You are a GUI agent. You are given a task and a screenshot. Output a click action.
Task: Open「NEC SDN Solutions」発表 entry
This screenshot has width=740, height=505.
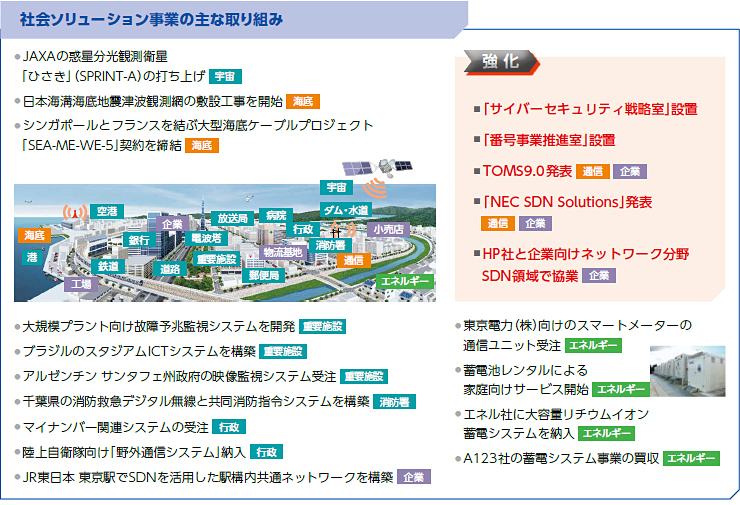click(x=567, y=202)
